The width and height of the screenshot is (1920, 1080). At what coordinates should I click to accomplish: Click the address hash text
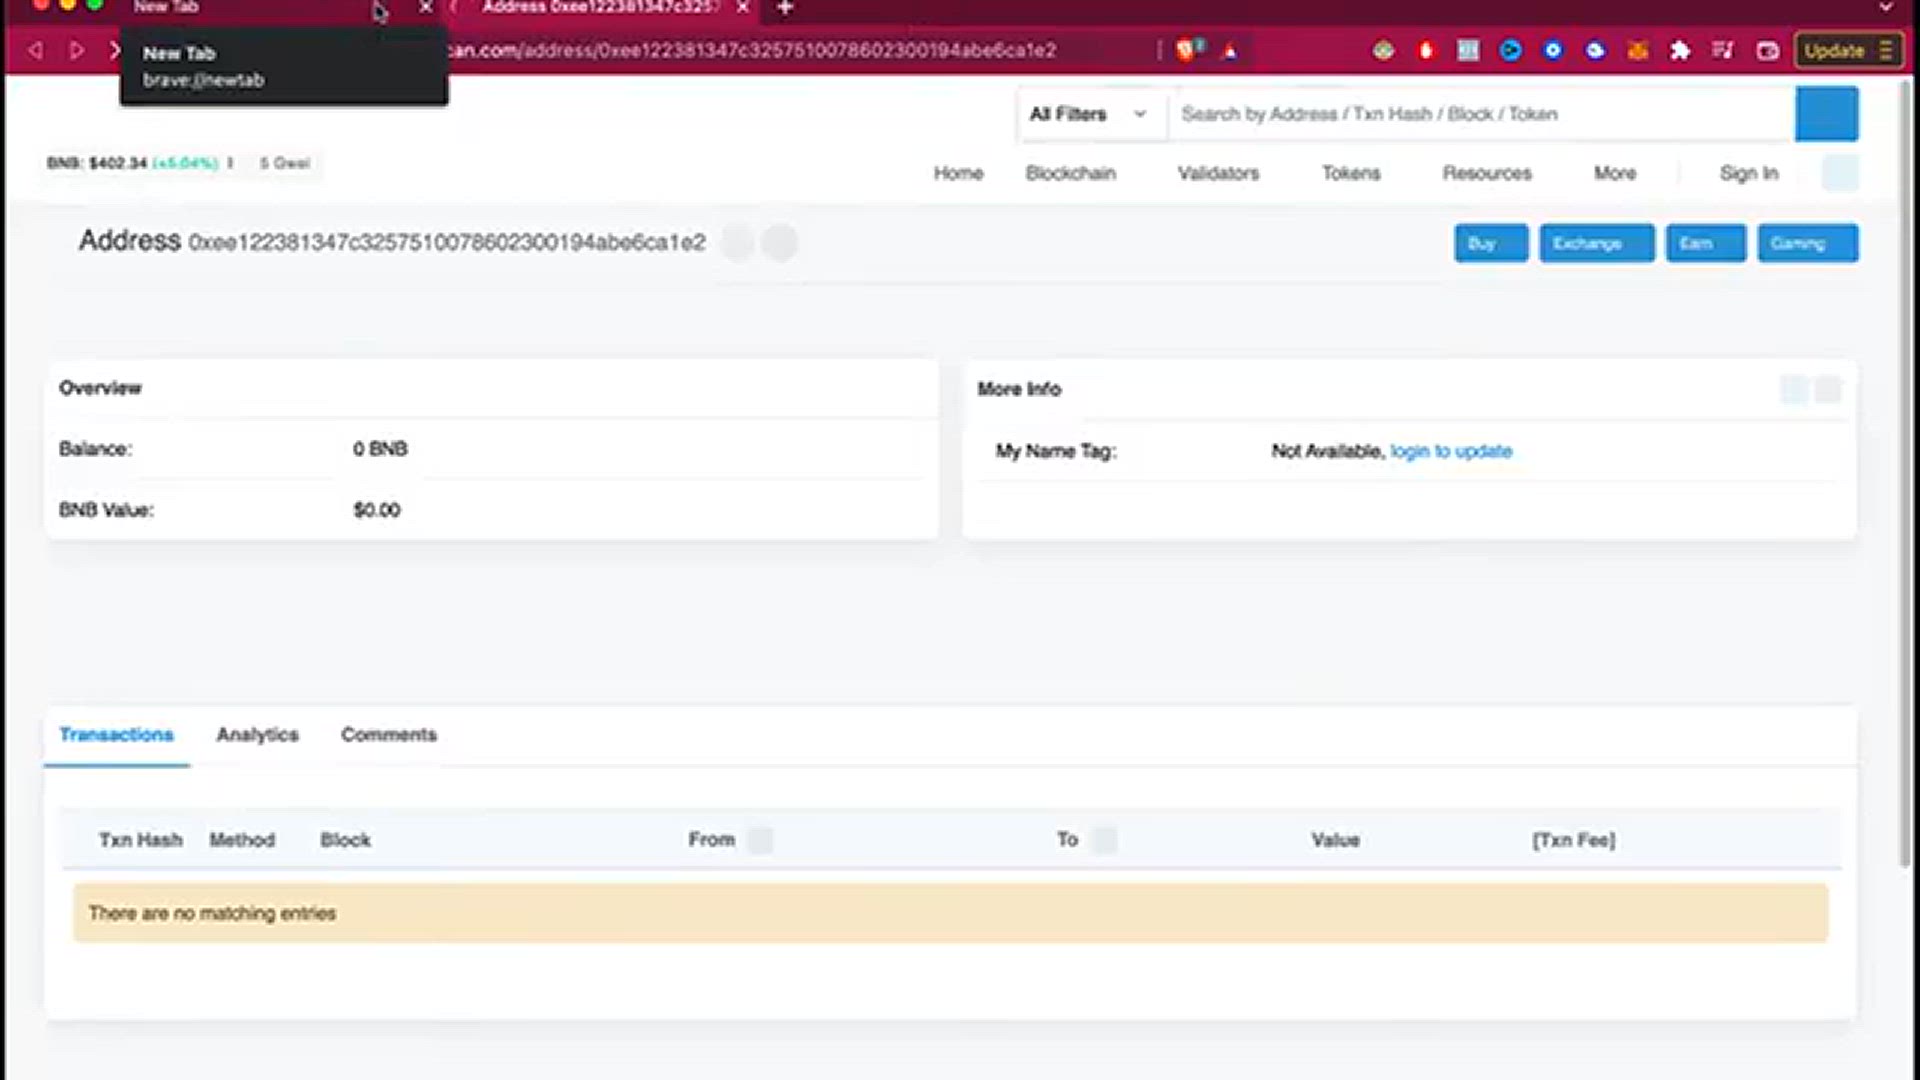(447, 243)
